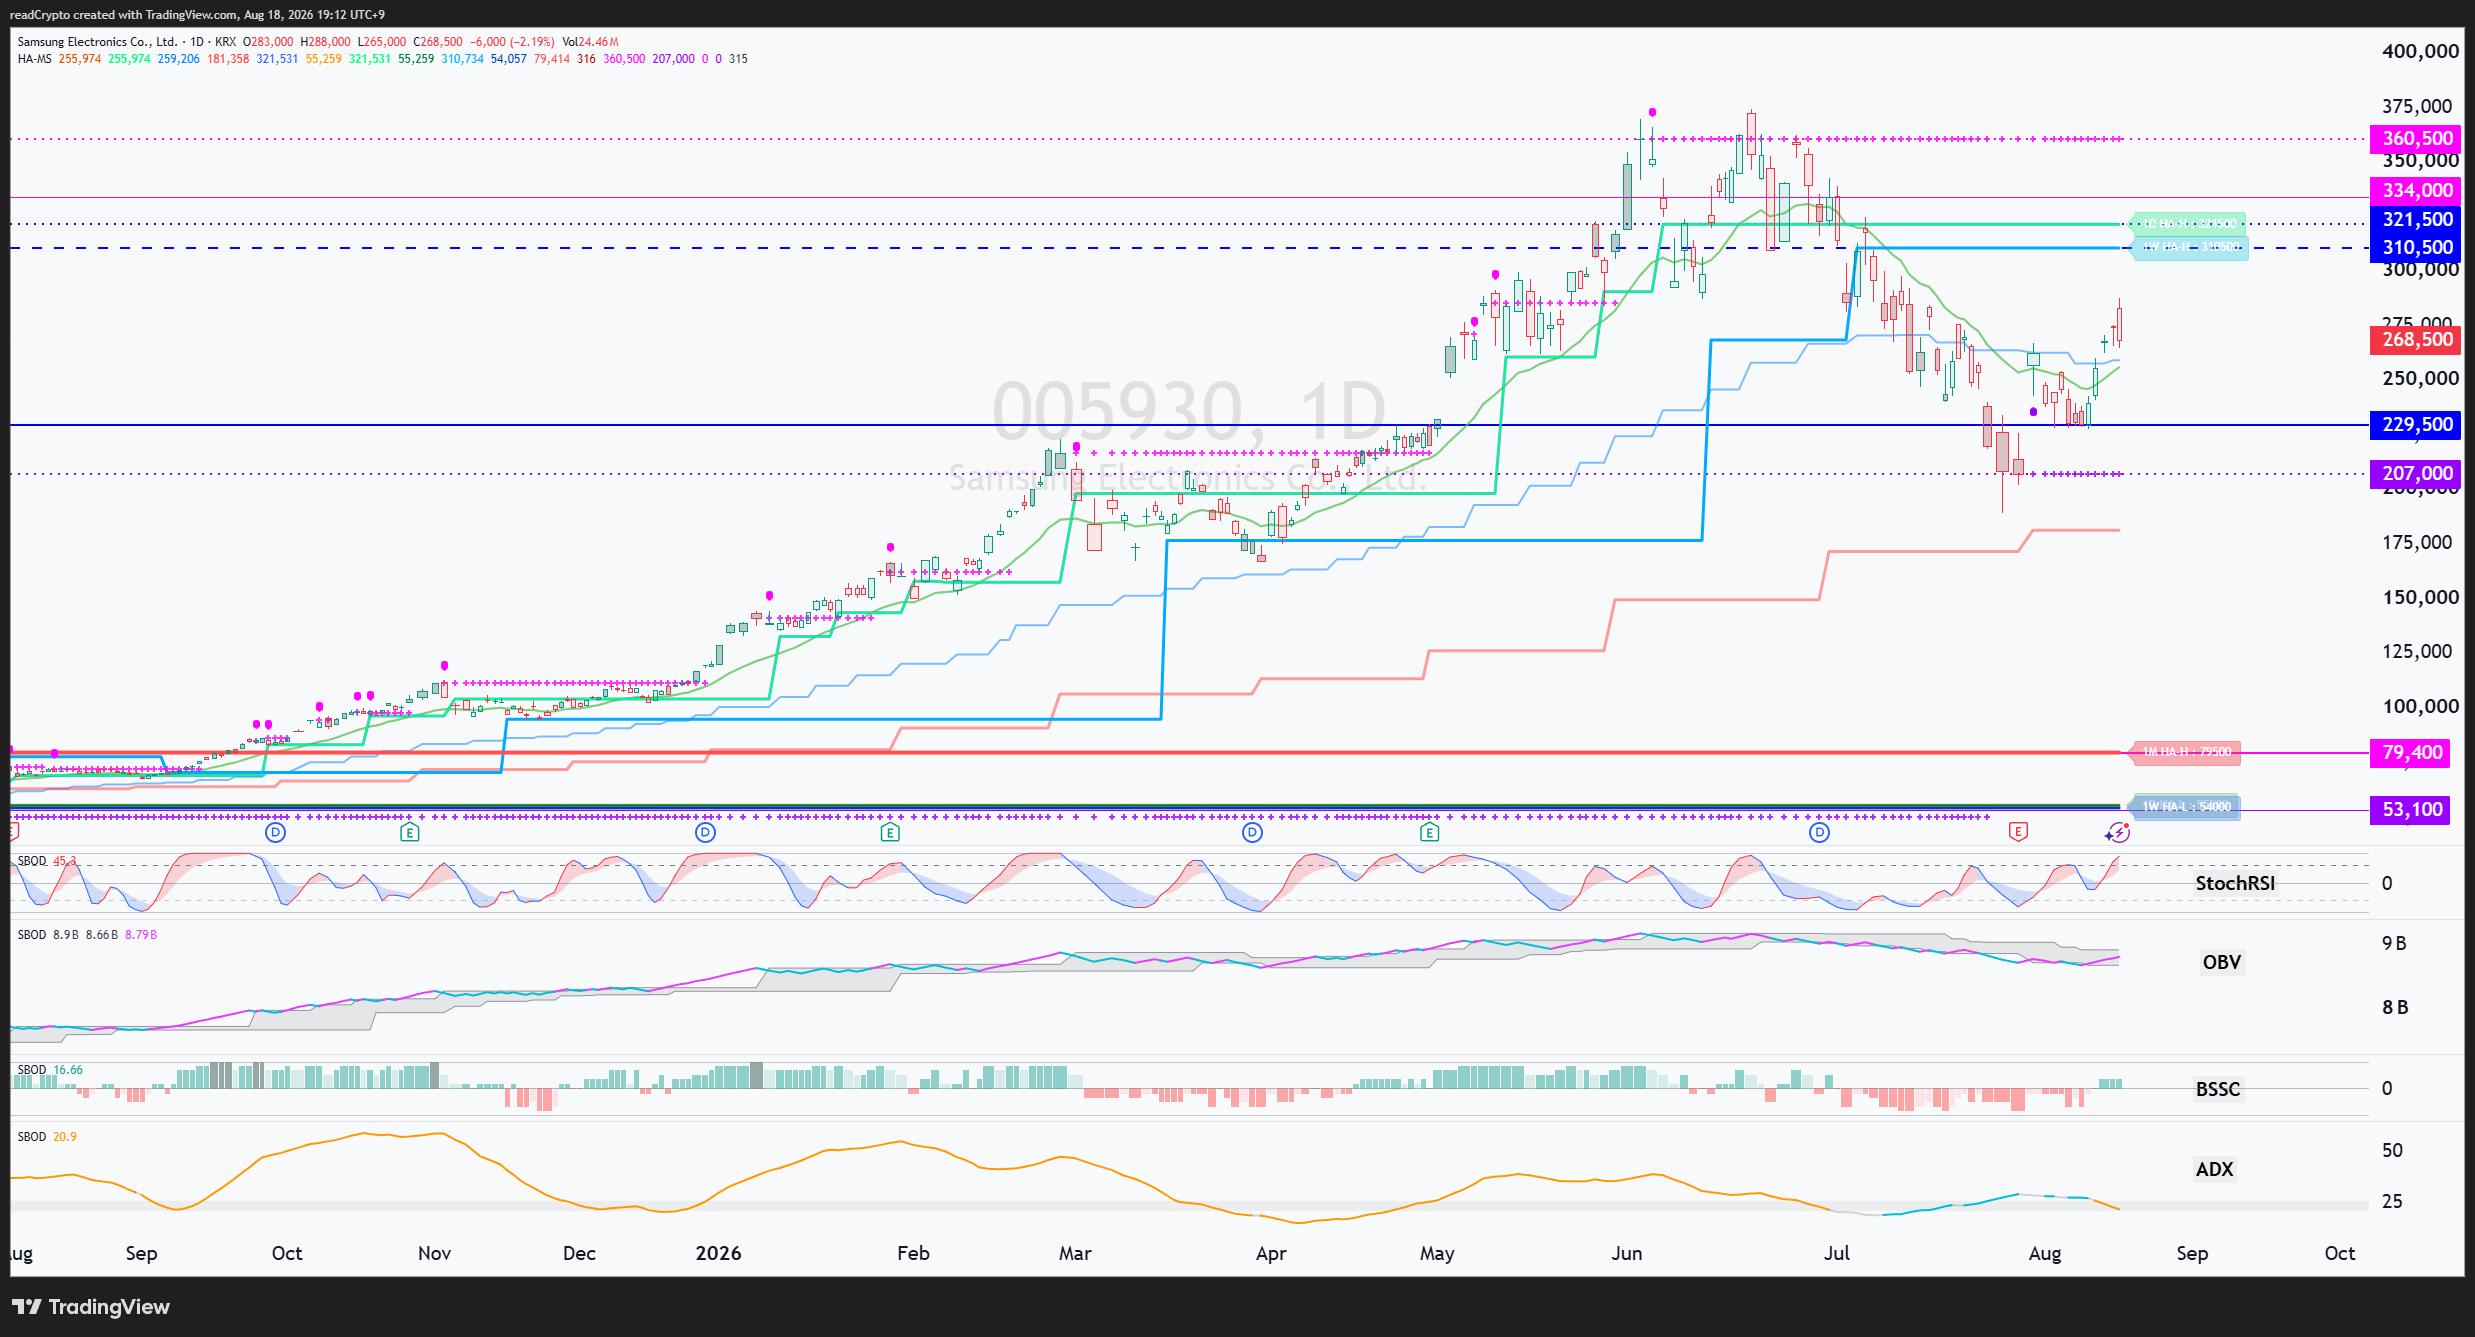
Task: Click the HA-MS indicator legend name
Action: (x=34, y=59)
